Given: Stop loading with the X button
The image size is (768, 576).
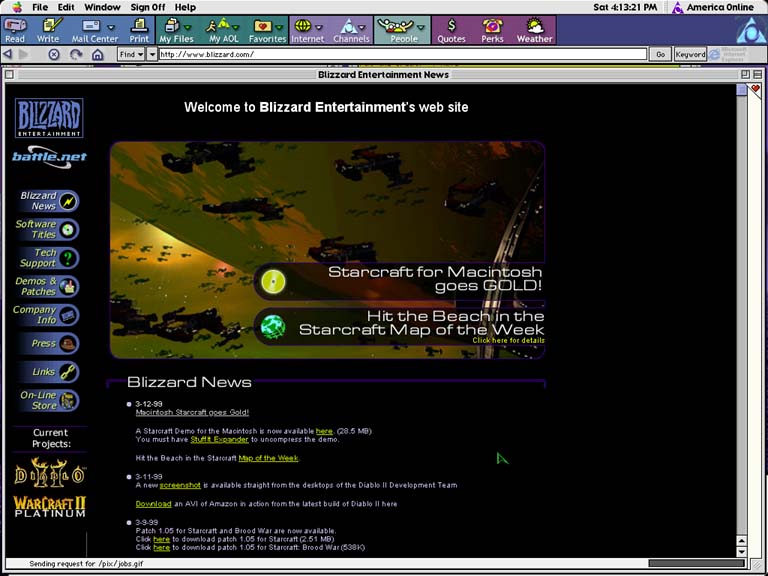Looking at the screenshot, I should tap(53, 54).
